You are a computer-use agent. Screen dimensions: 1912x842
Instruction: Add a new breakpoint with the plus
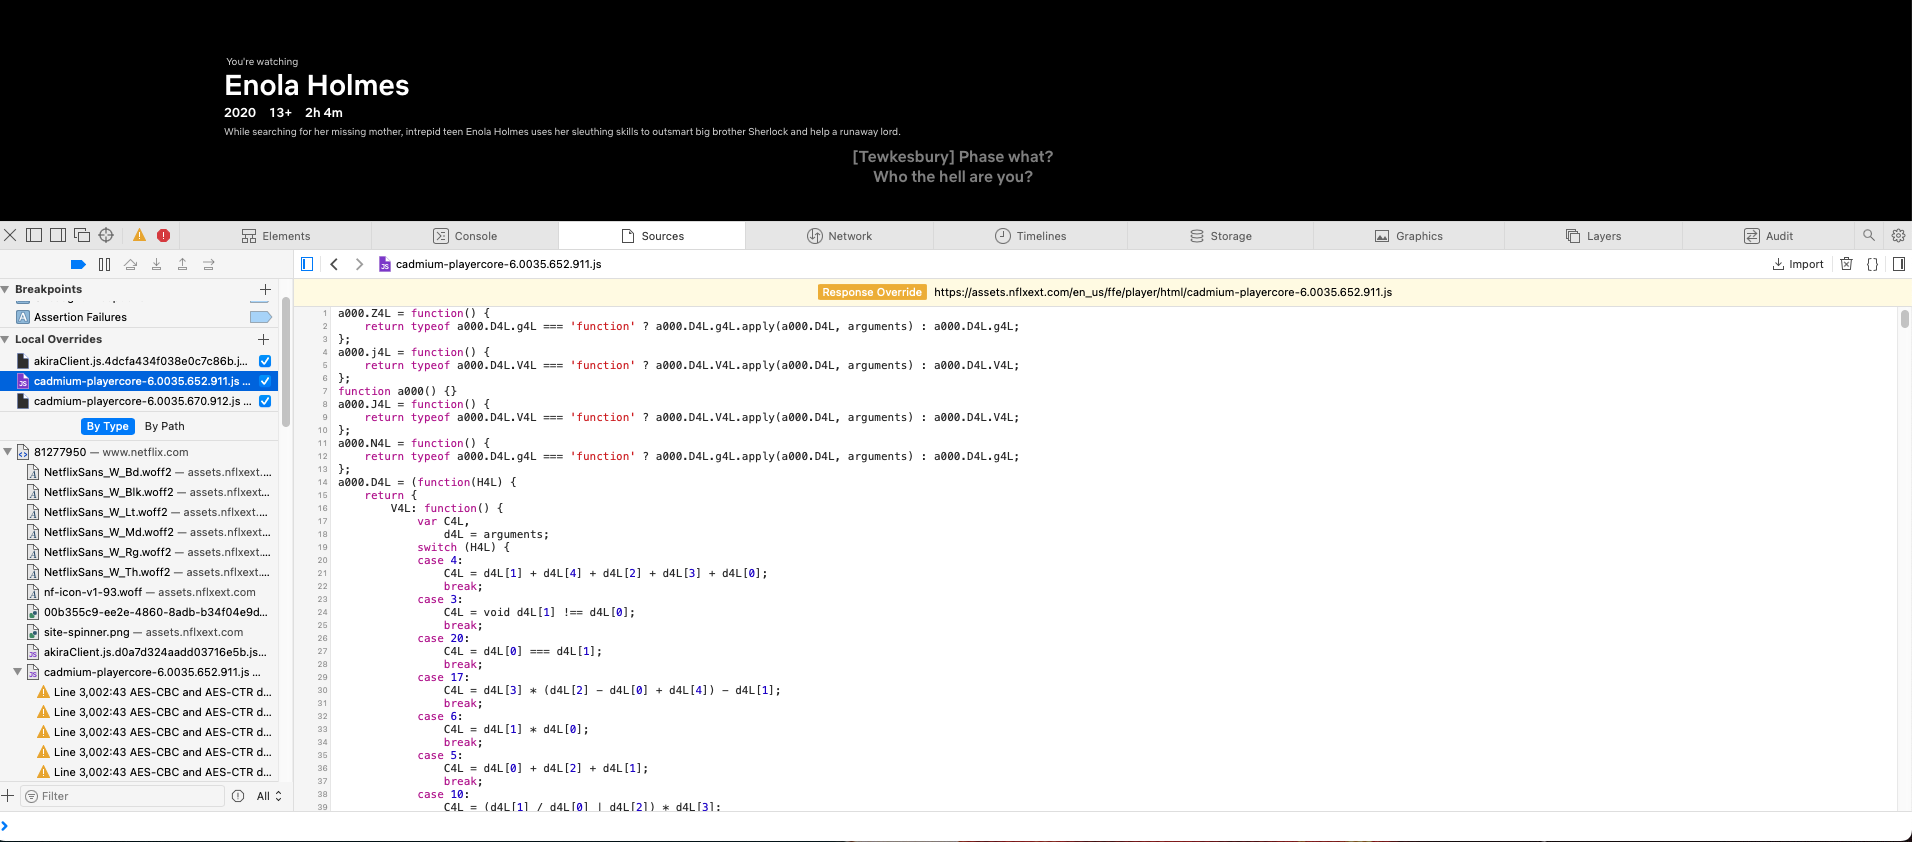[264, 289]
